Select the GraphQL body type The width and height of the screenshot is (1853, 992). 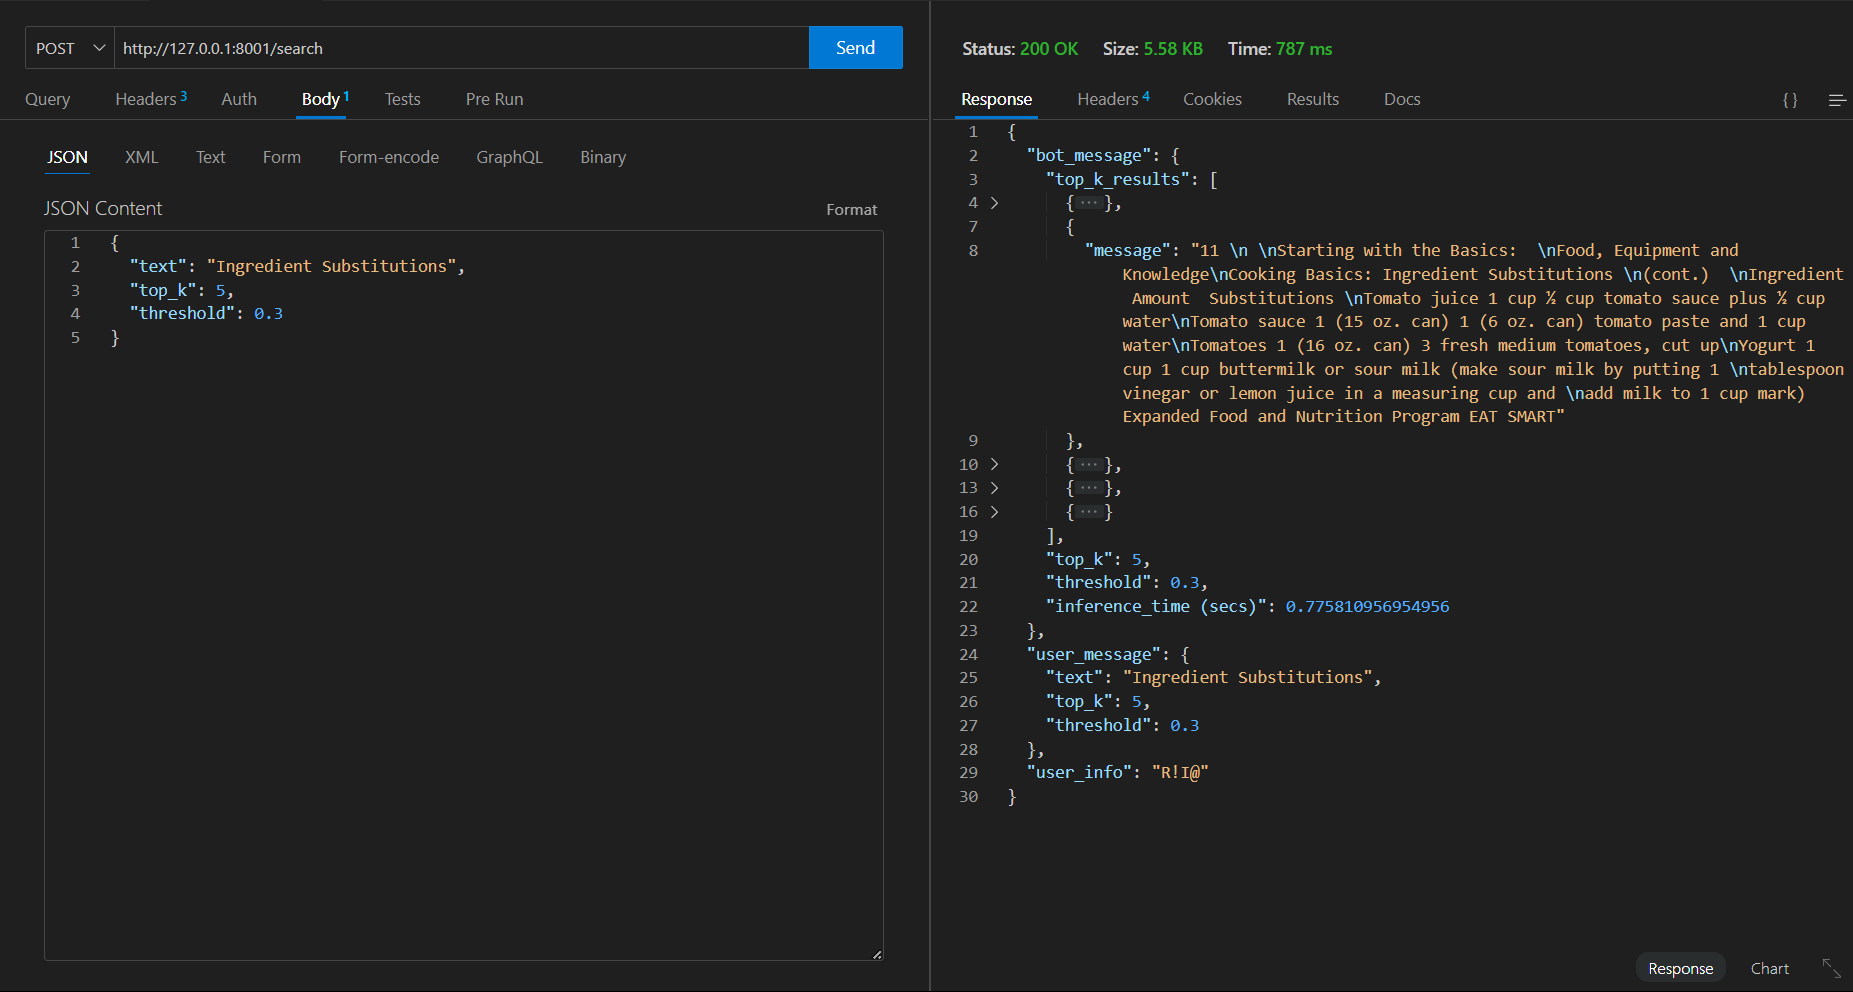(509, 157)
